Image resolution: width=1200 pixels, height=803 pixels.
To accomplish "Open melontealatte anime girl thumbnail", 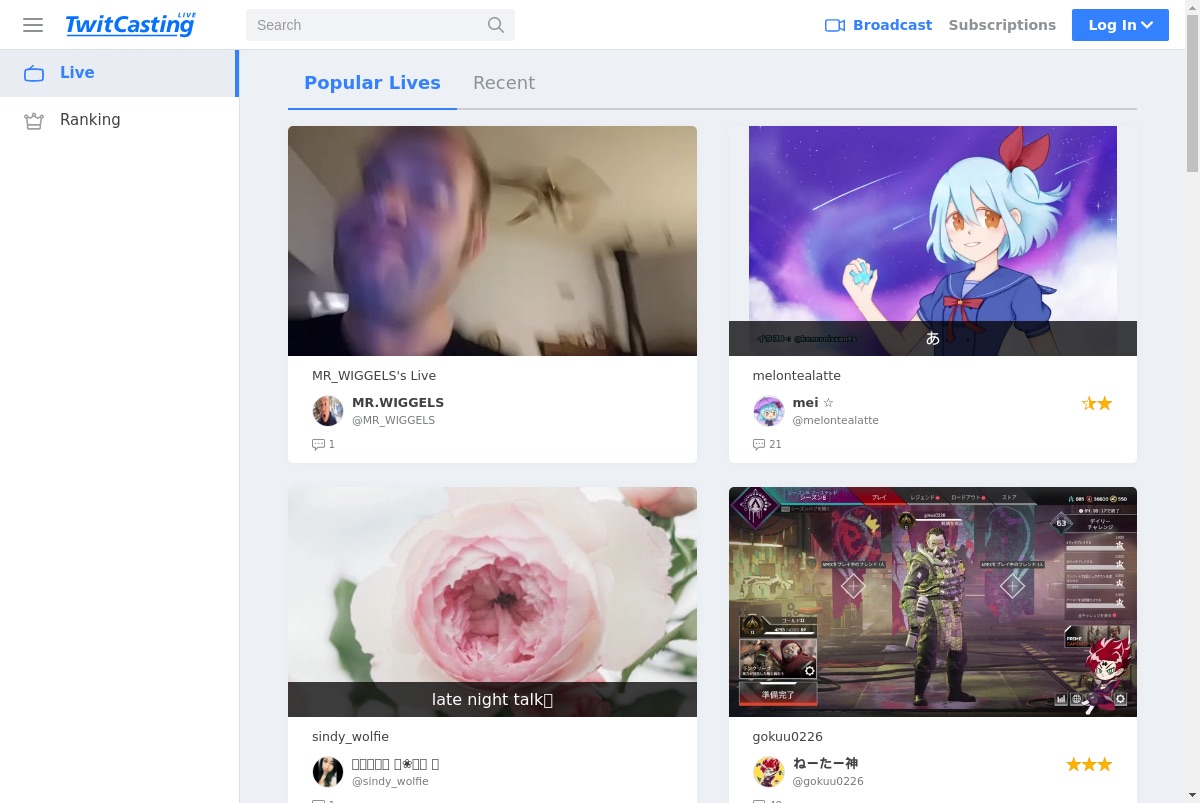I will coord(933,241).
